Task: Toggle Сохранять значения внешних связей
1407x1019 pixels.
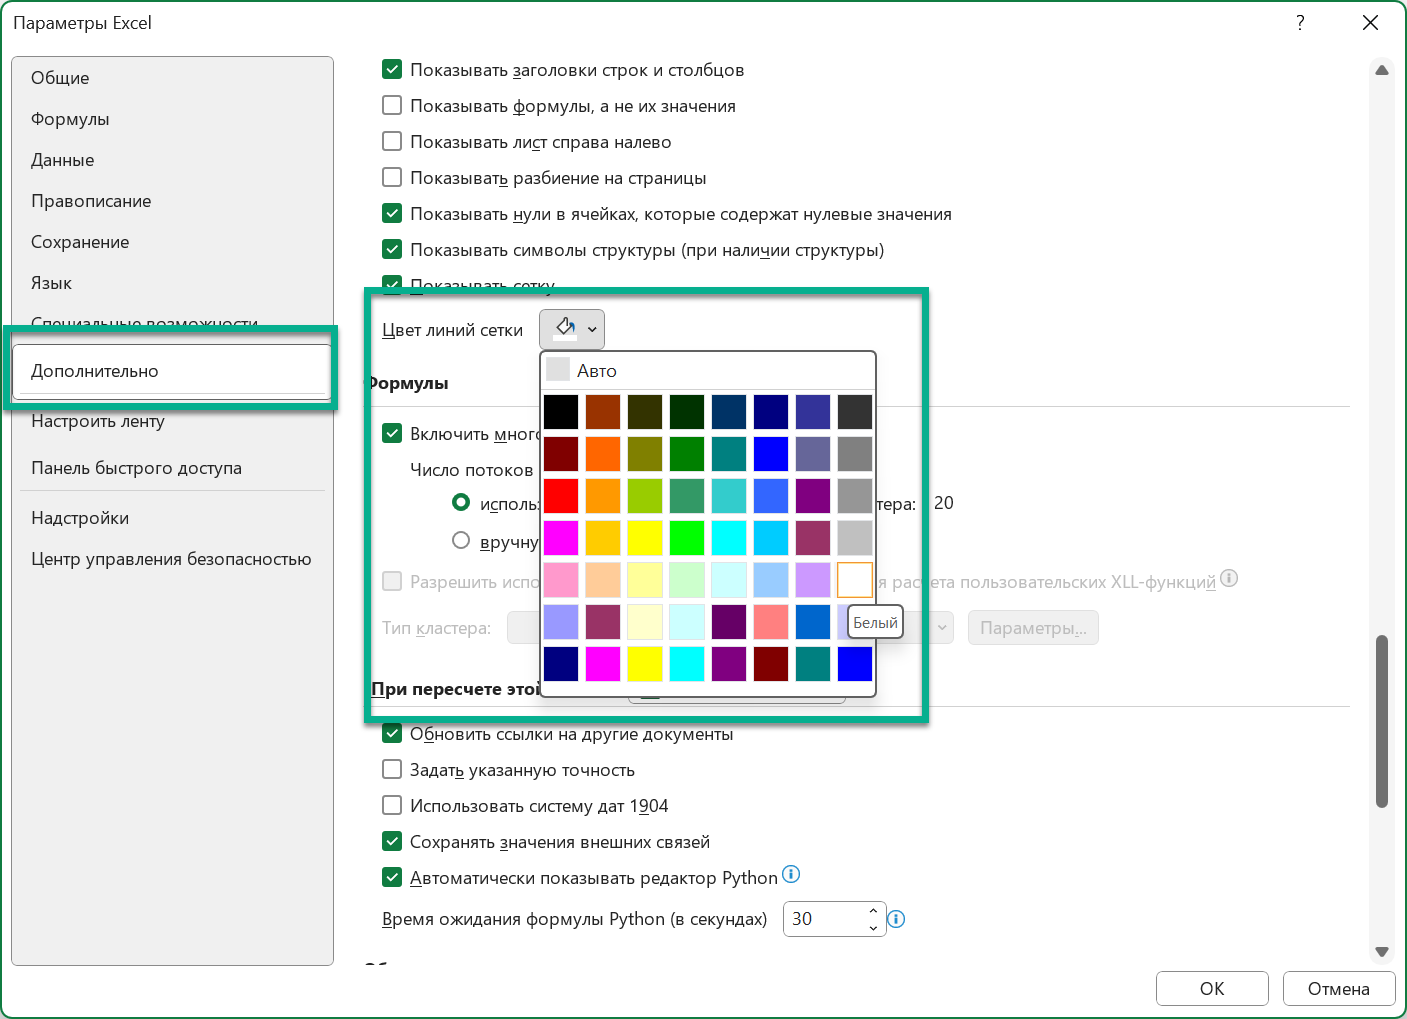Action: [x=392, y=842]
